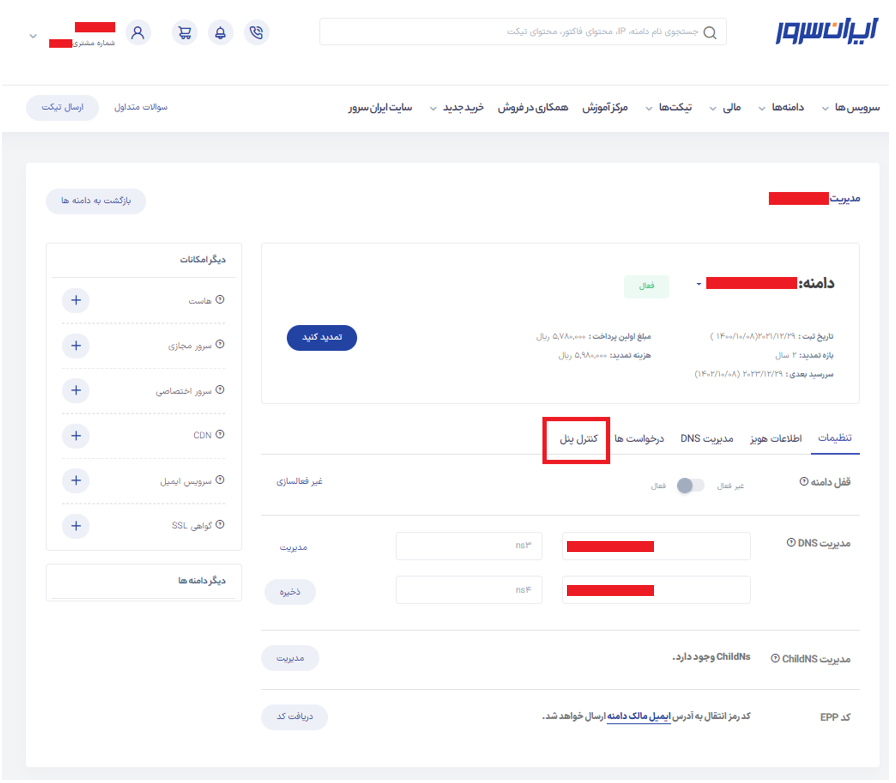The height and width of the screenshot is (783, 896).
Task: Click the phone support icon
Action: (257, 32)
